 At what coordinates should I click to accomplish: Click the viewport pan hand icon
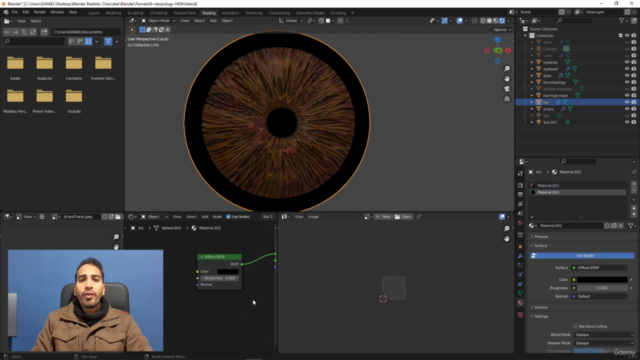click(x=507, y=79)
